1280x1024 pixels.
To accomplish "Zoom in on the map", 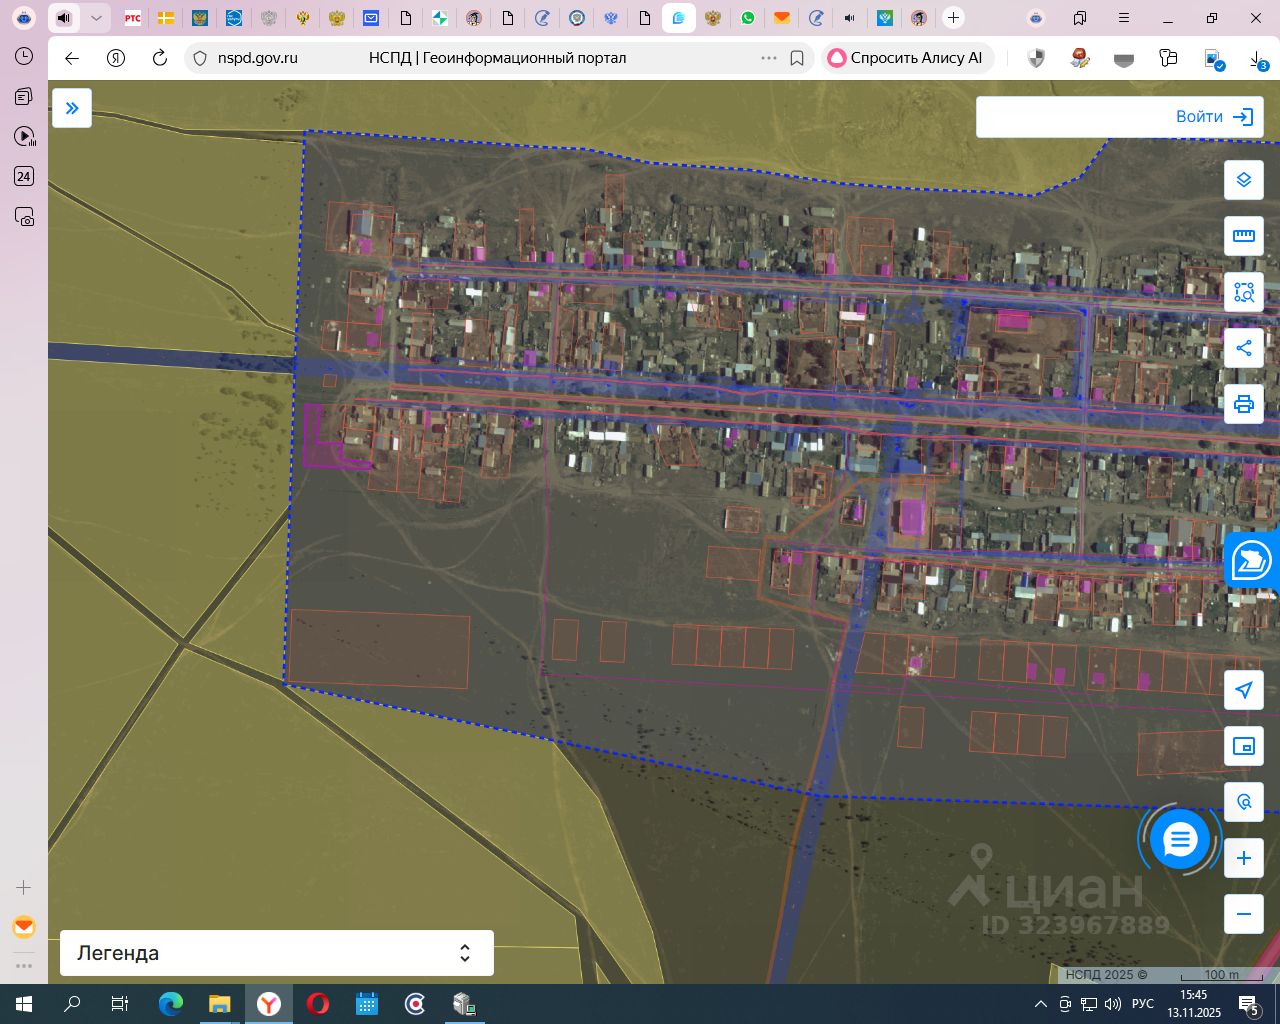I will pos(1243,858).
